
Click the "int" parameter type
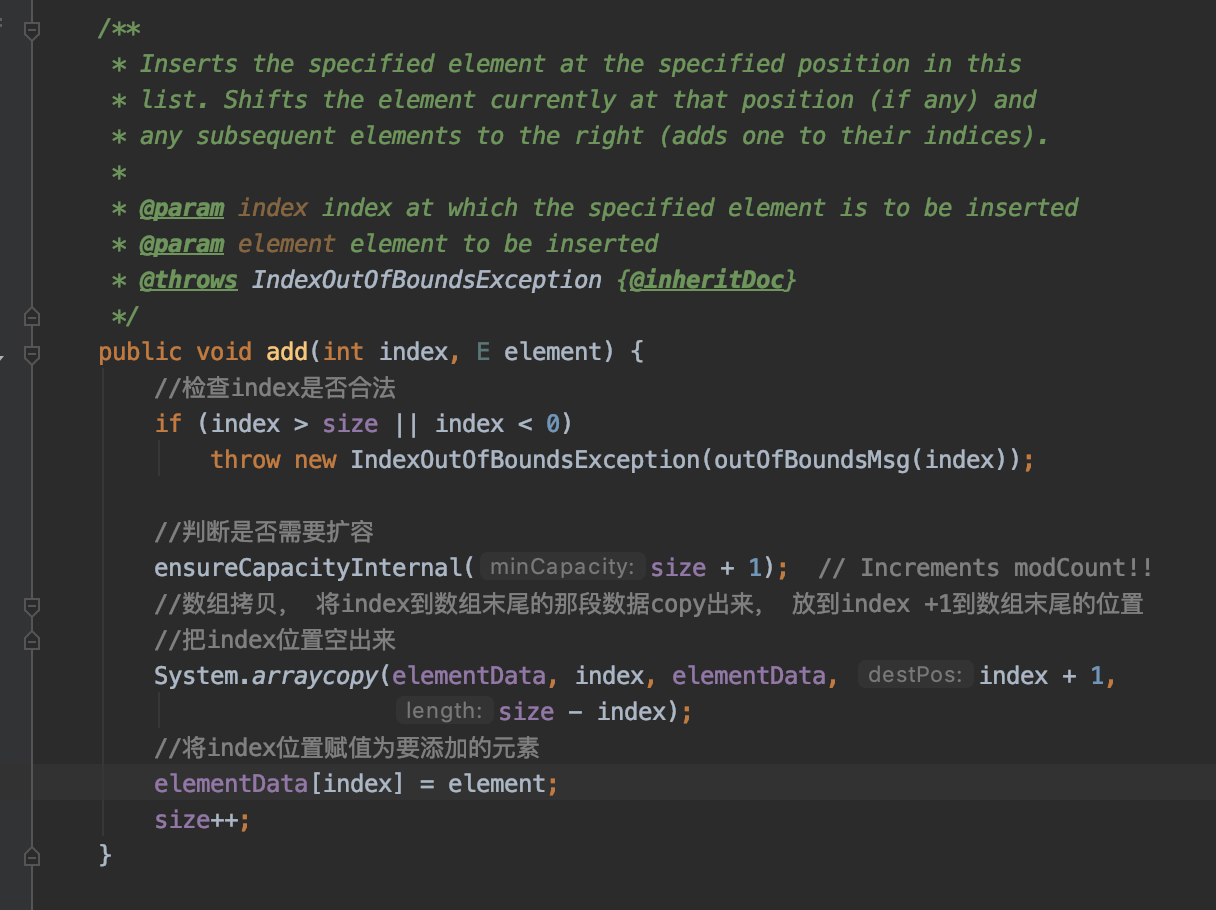(x=343, y=352)
